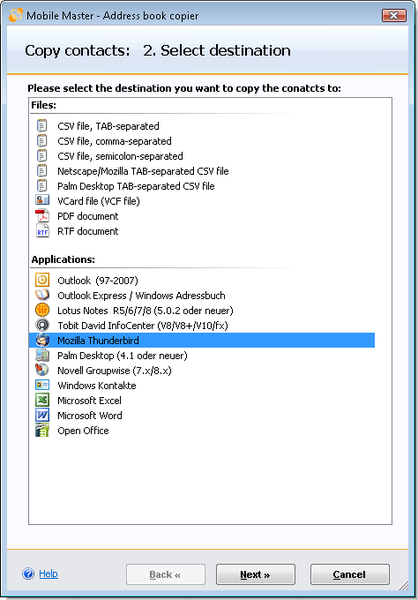Select CSV file, TAB-separated entry
418x600 pixels.
click(x=108, y=126)
